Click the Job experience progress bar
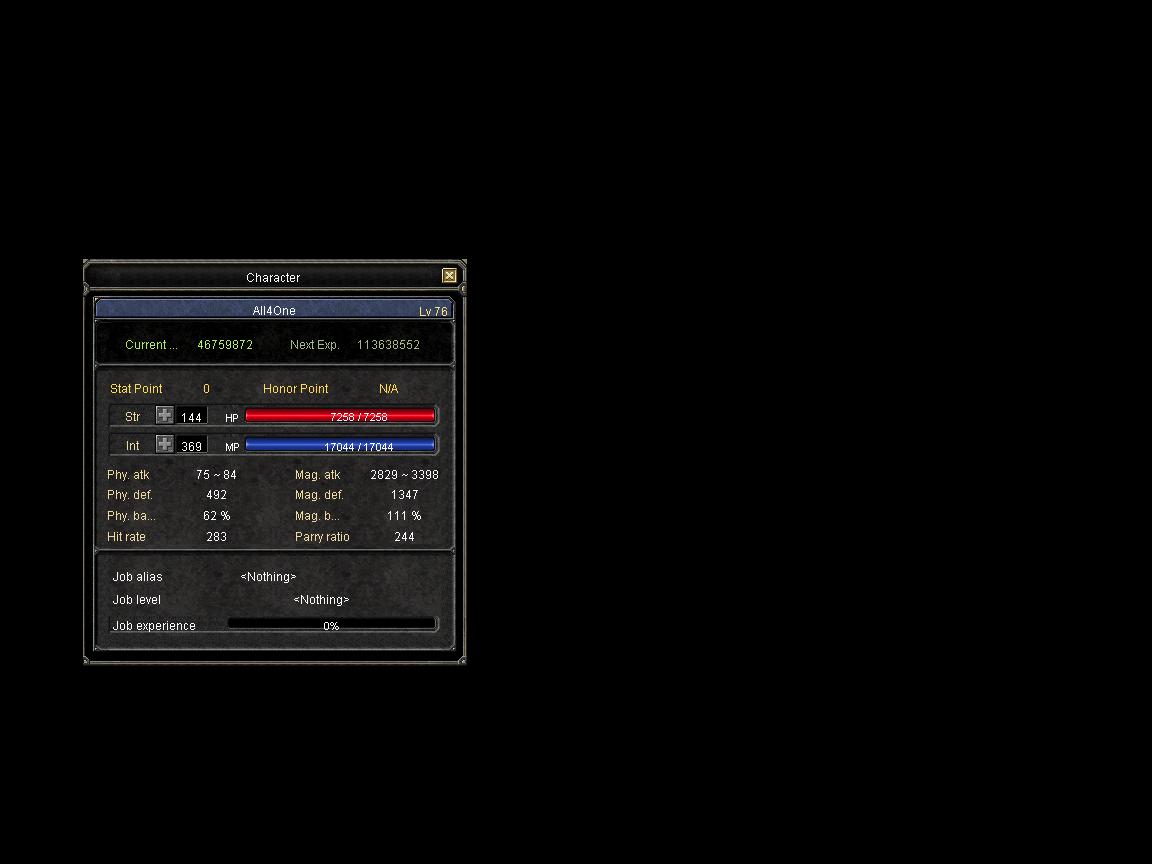This screenshot has width=1152, height=864. pyautogui.click(x=331, y=625)
